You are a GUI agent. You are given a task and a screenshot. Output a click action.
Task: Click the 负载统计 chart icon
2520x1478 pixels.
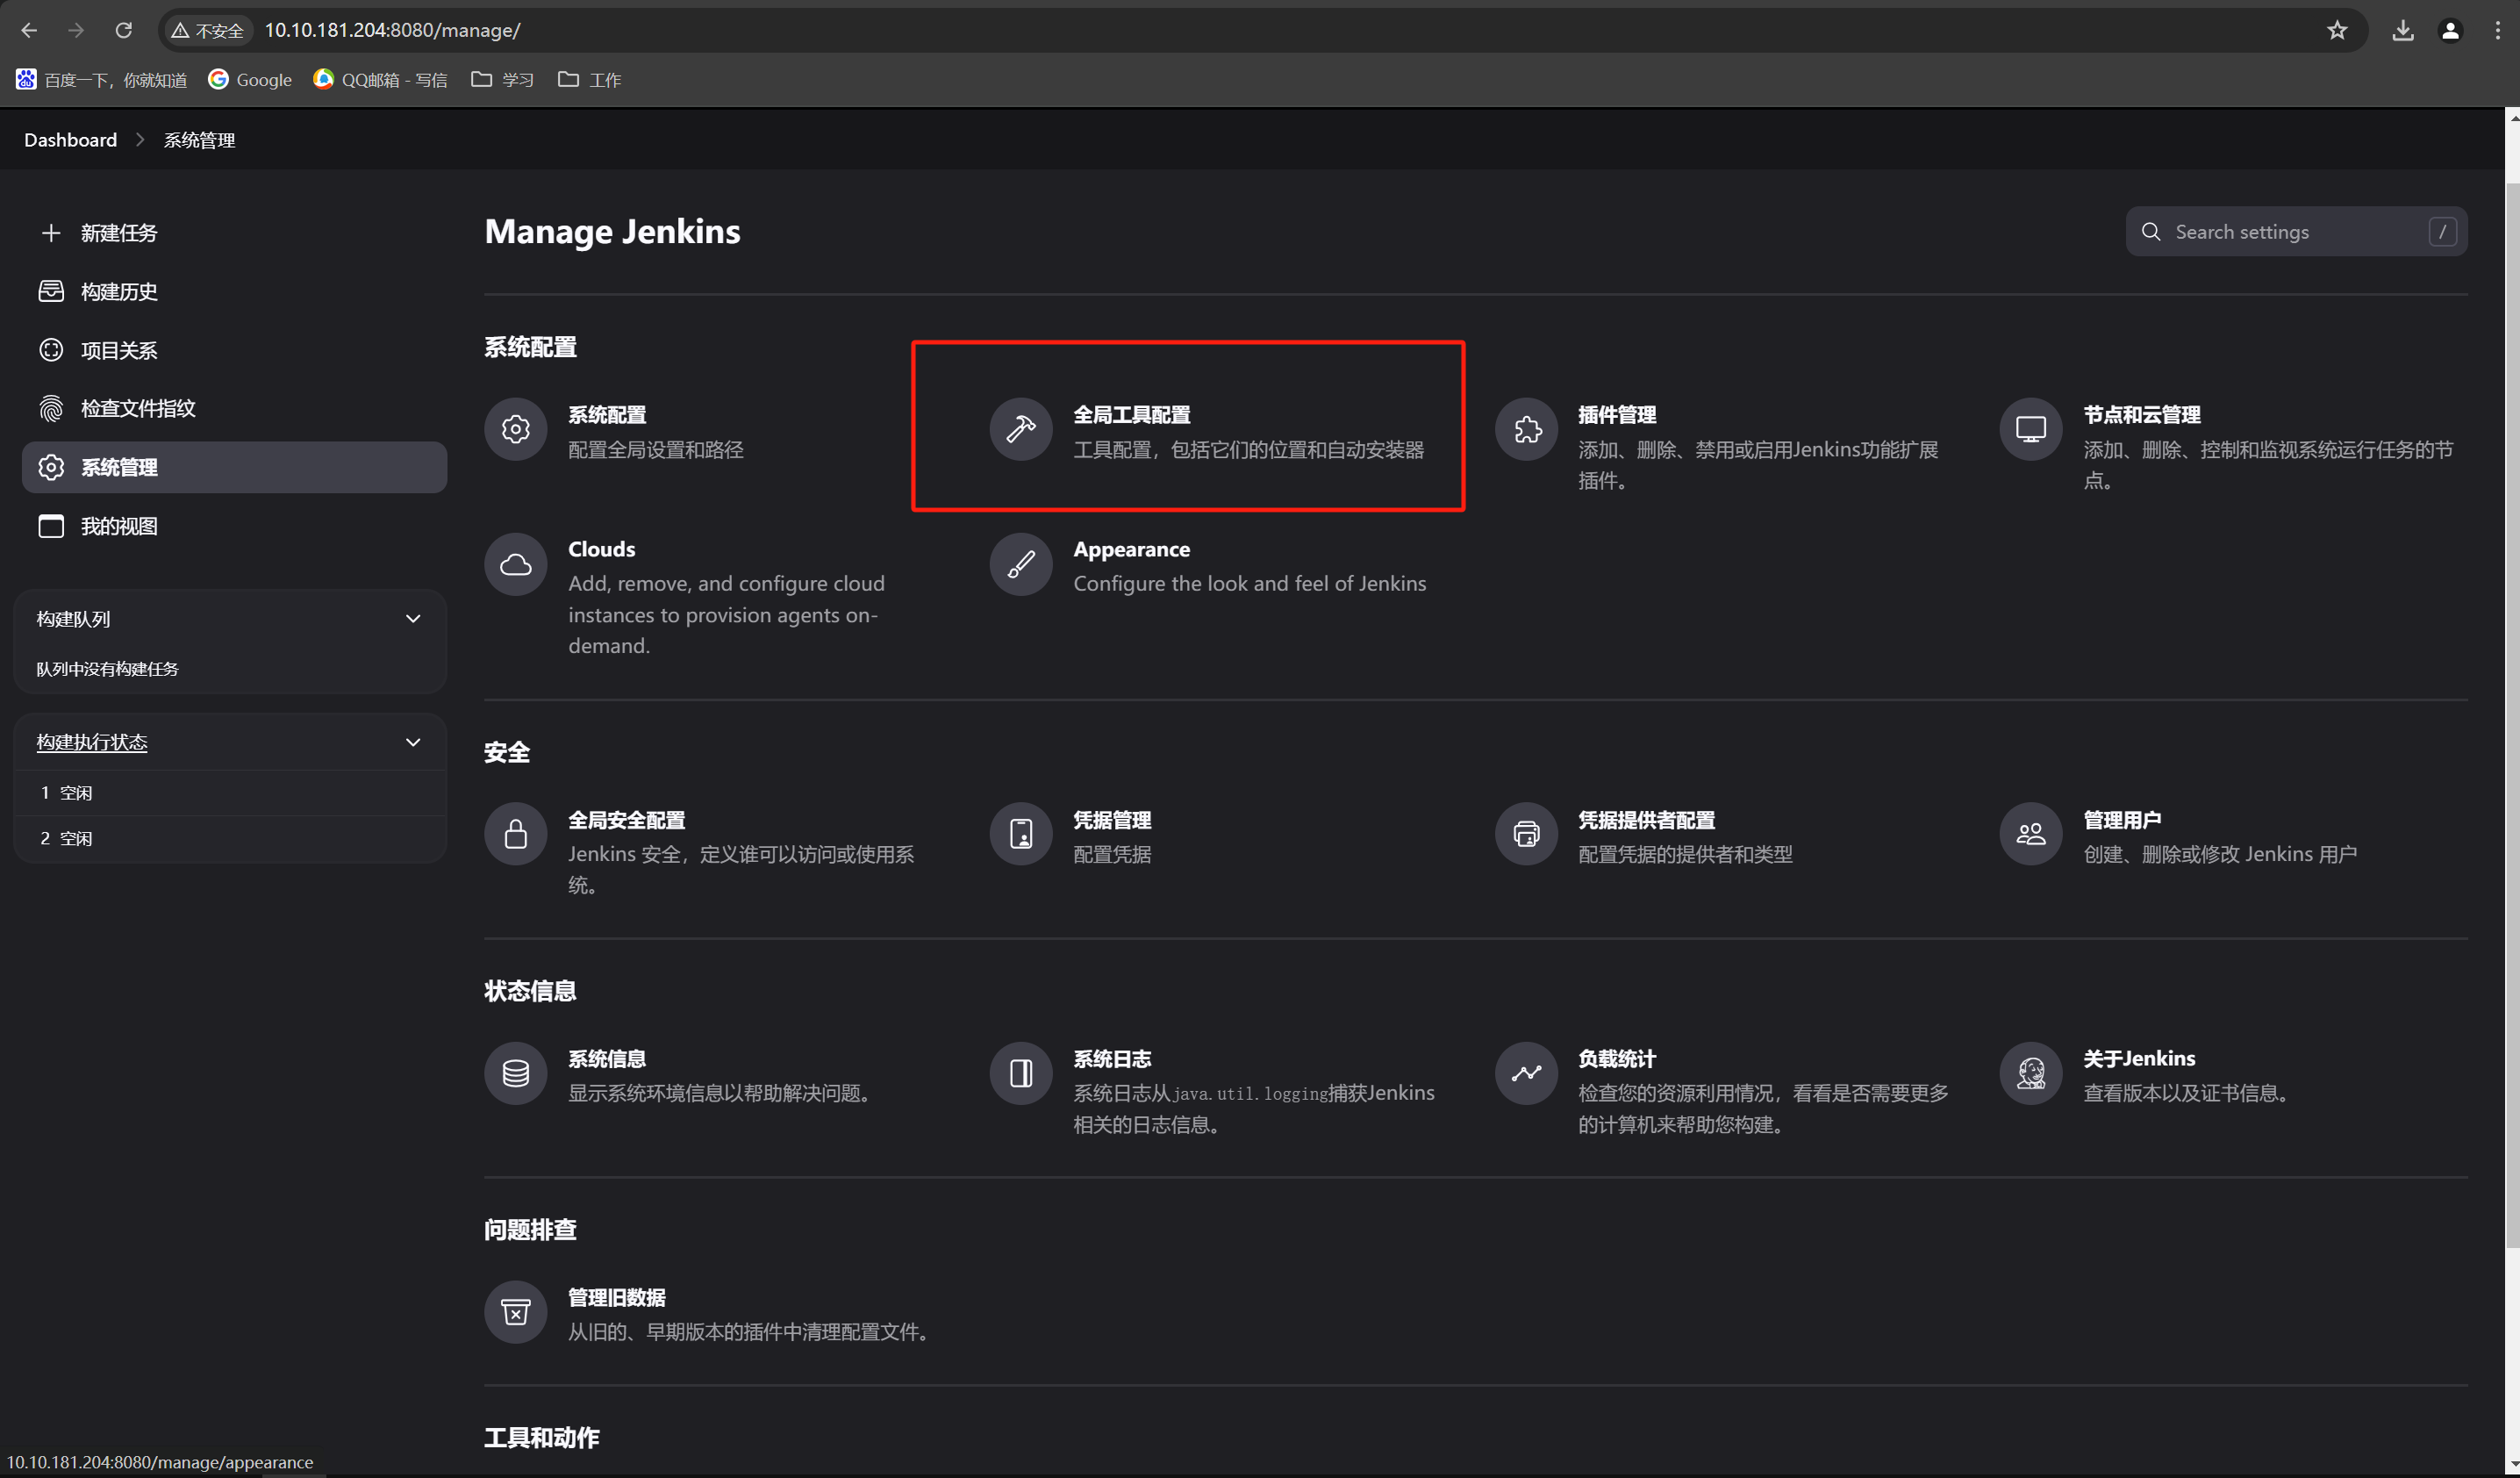click(x=1526, y=1073)
